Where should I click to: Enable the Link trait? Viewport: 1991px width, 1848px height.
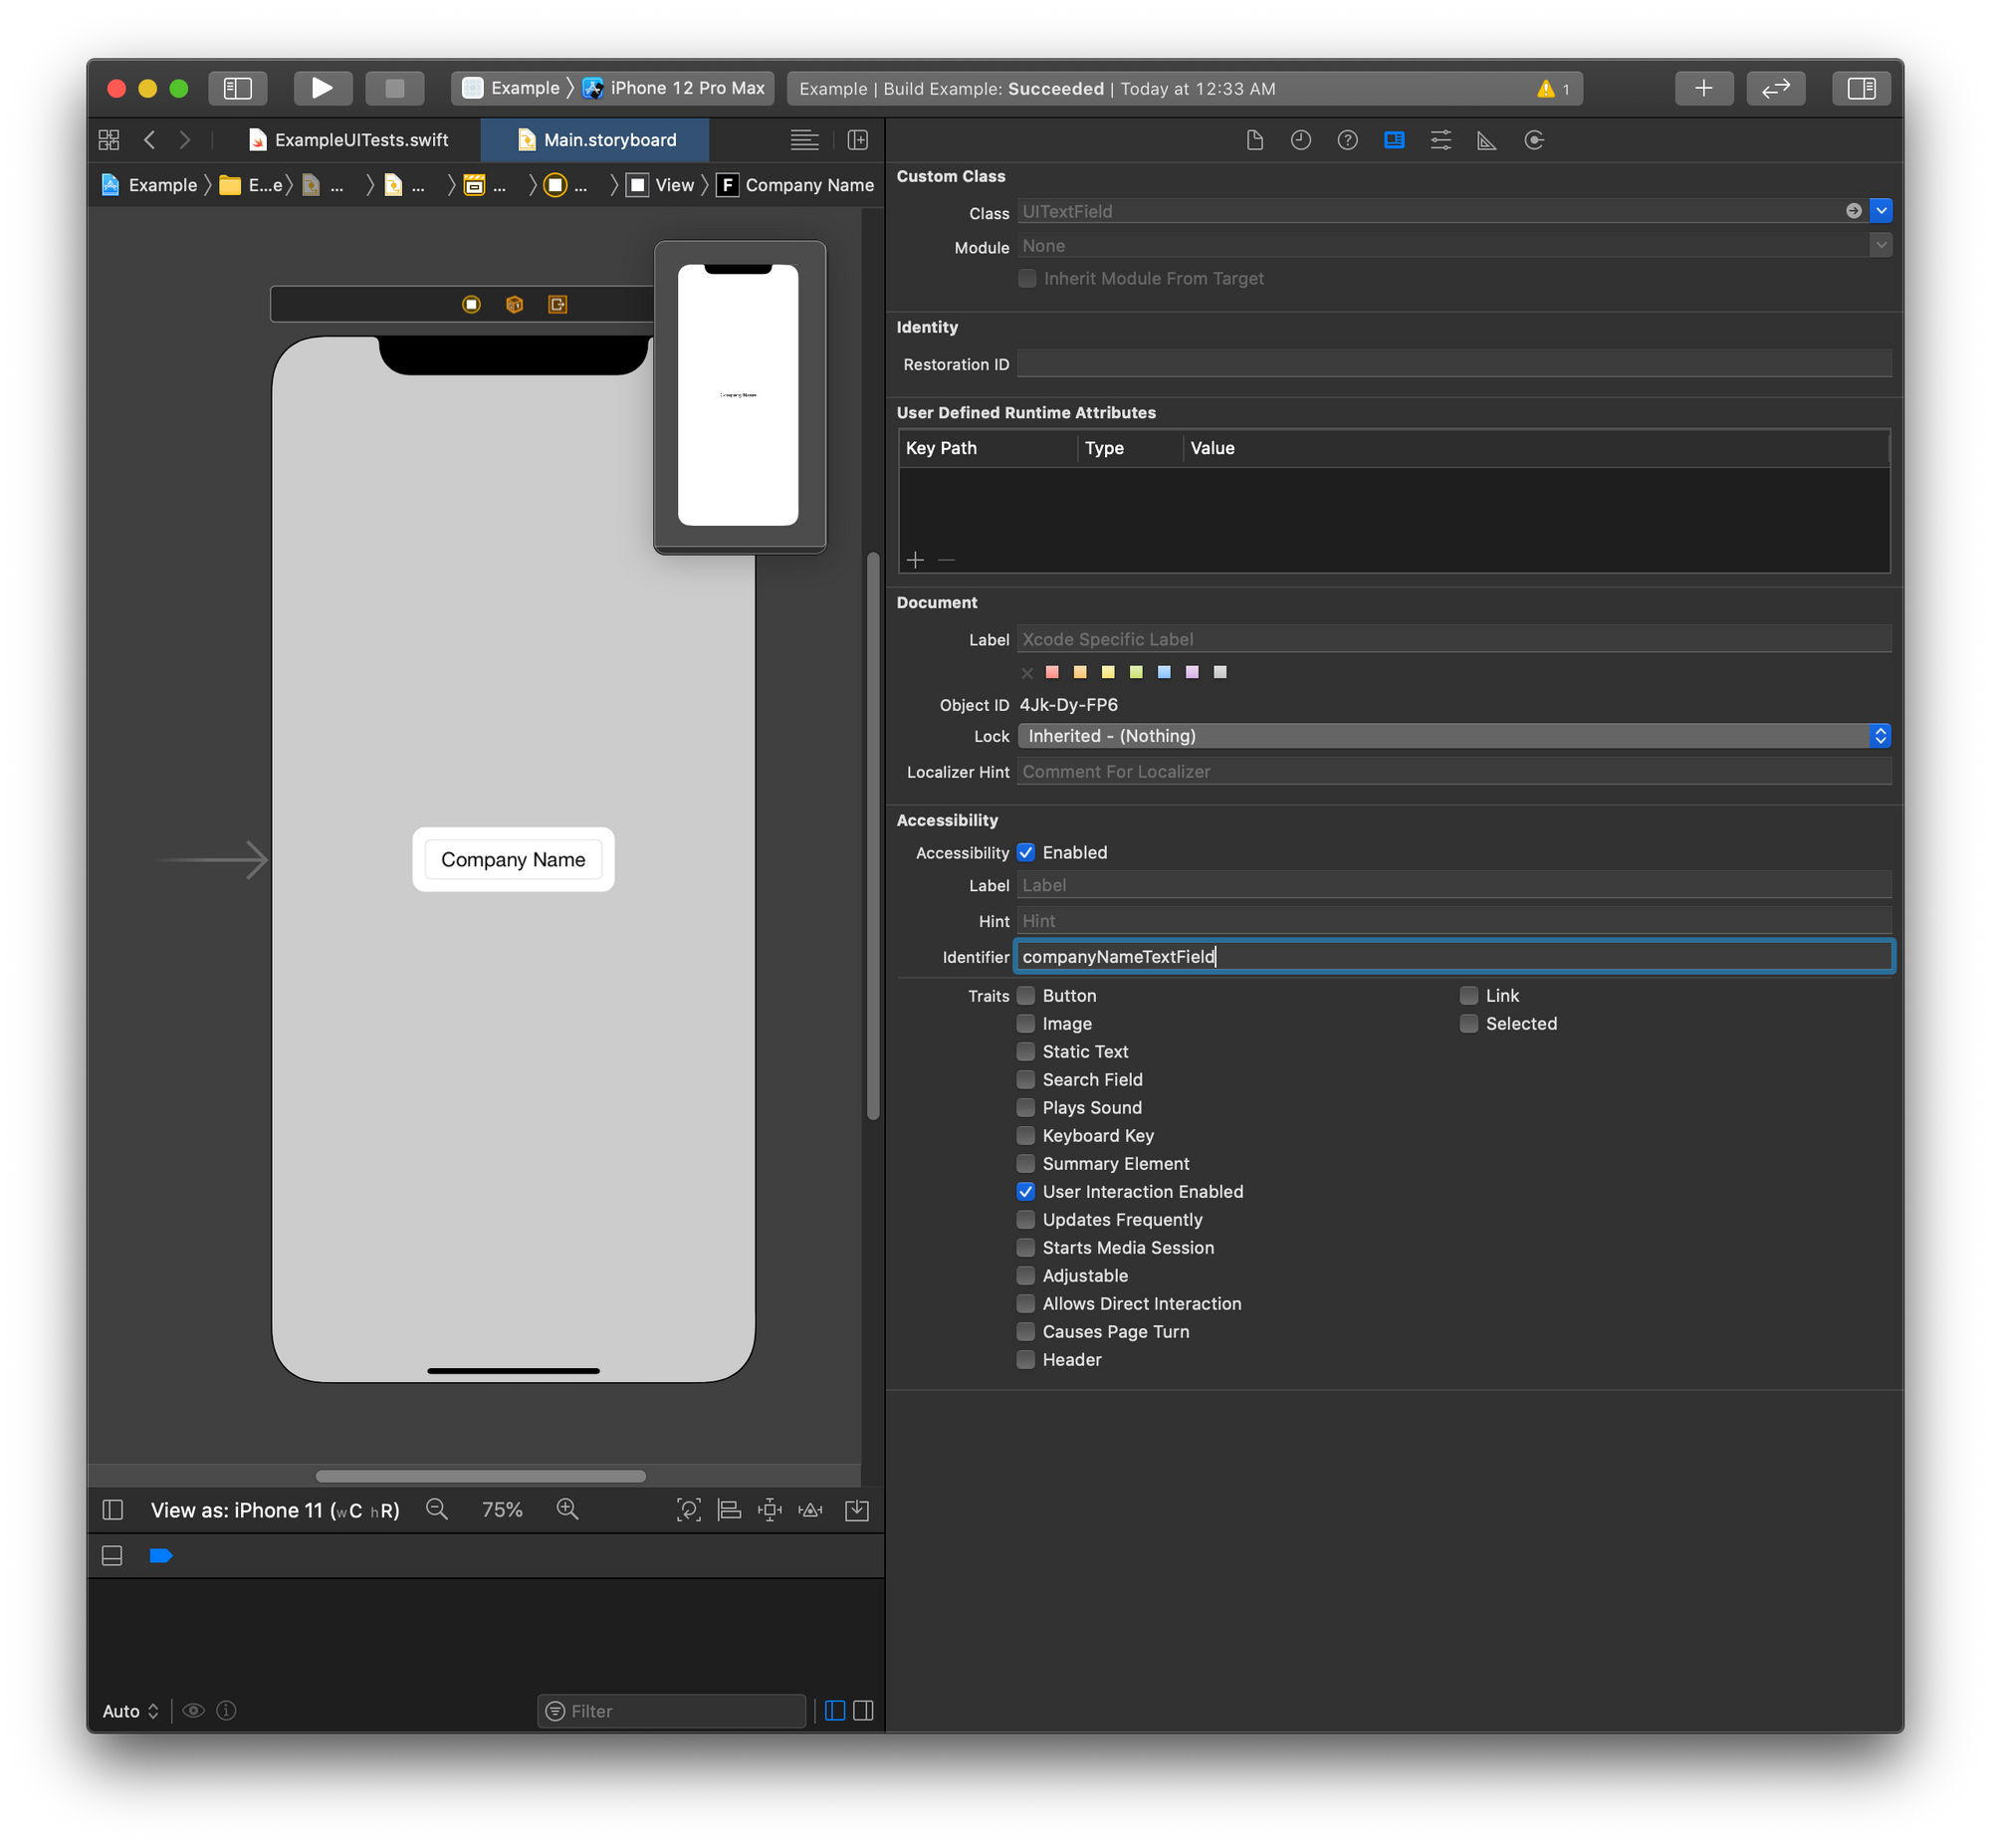[1468, 995]
